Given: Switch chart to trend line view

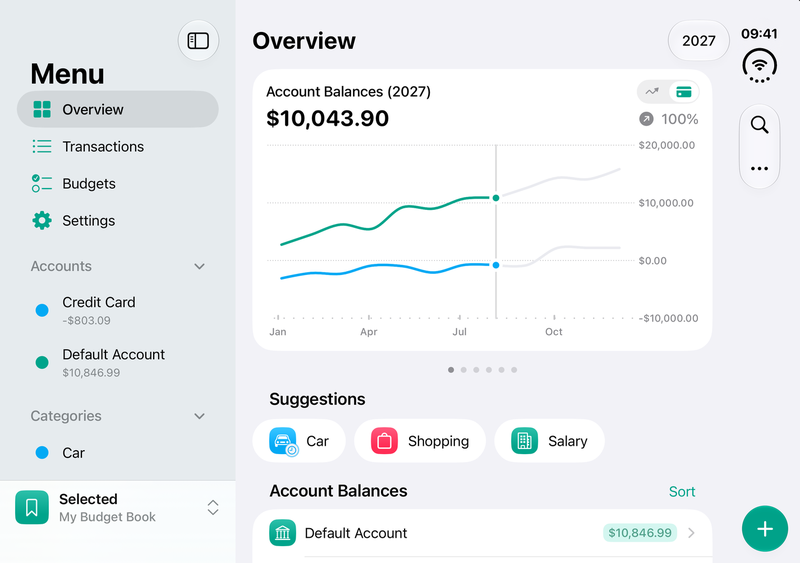Looking at the screenshot, I should (652, 92).
